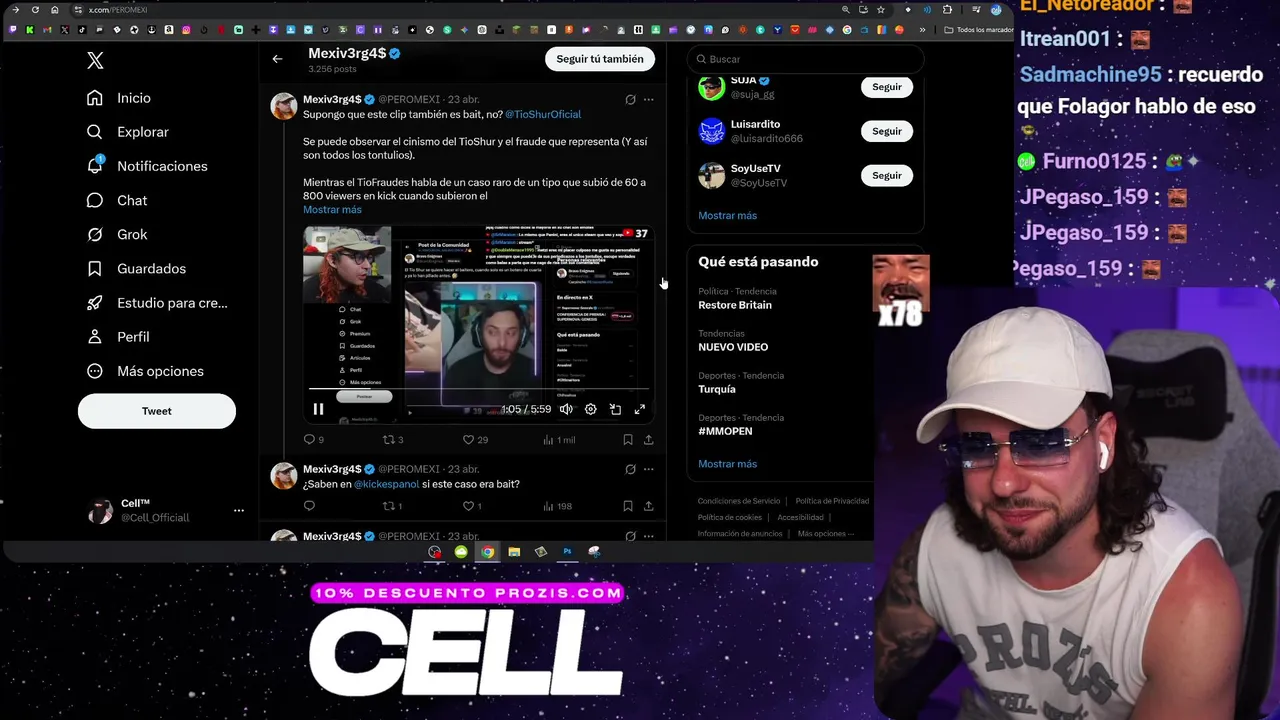Viewport: 1280px width, 720px height.
Task: Repost the kickespanol tweet
Action: click(392, 506)
